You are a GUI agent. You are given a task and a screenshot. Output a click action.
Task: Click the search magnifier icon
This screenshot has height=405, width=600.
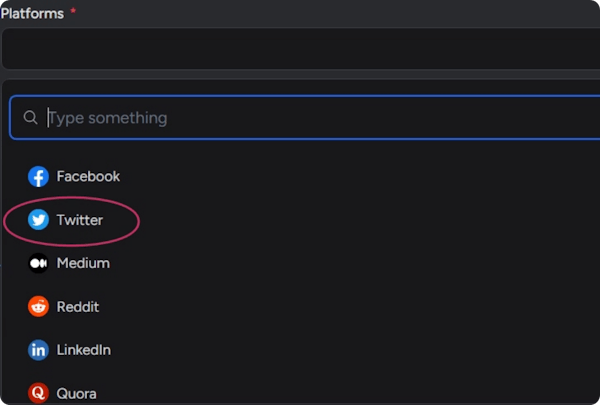30,118
